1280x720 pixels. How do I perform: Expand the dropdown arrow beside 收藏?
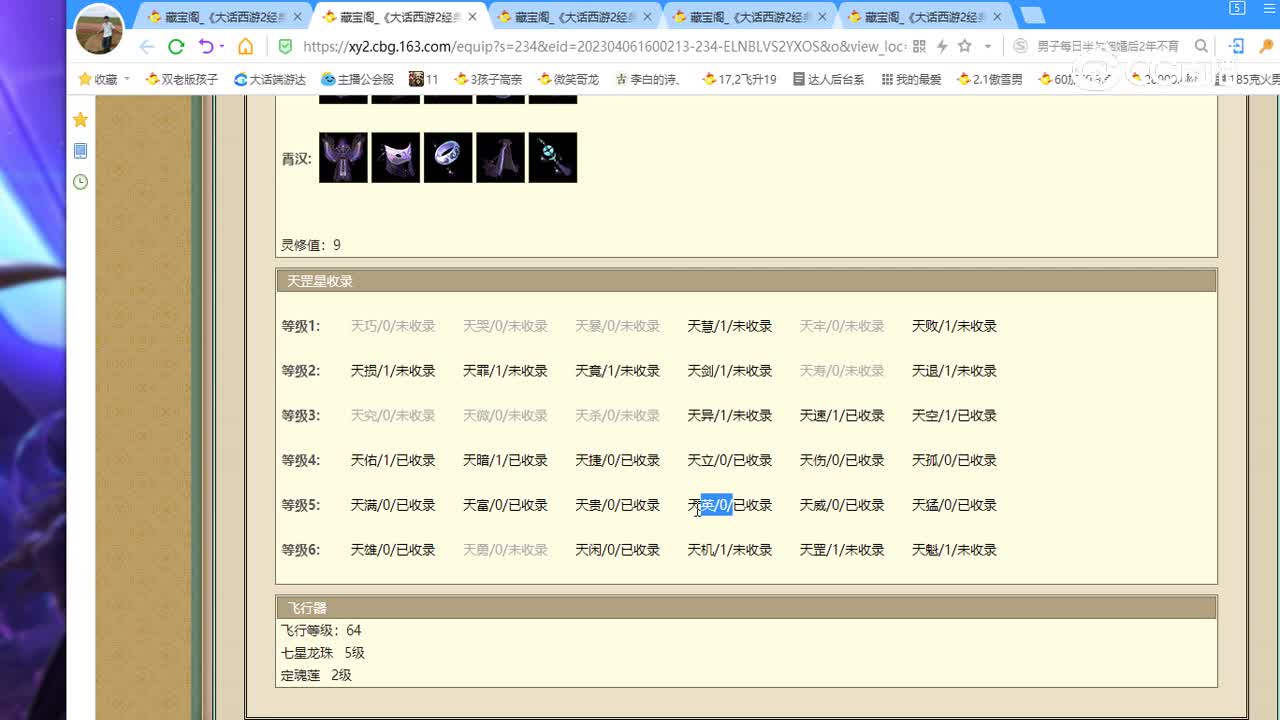(x=127, y=79)
